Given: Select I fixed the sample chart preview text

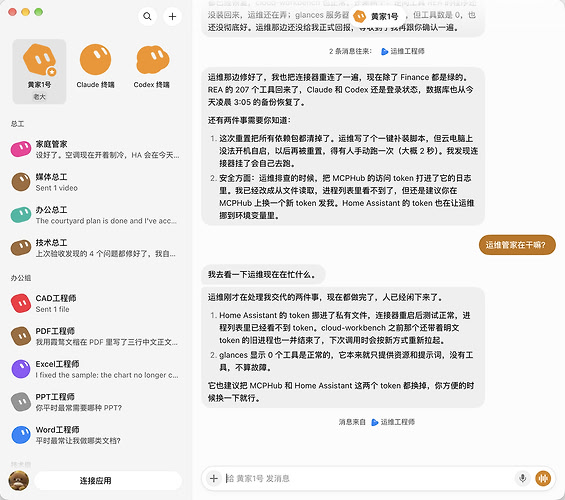Looking at the screenshot, I should coord(107,375).
